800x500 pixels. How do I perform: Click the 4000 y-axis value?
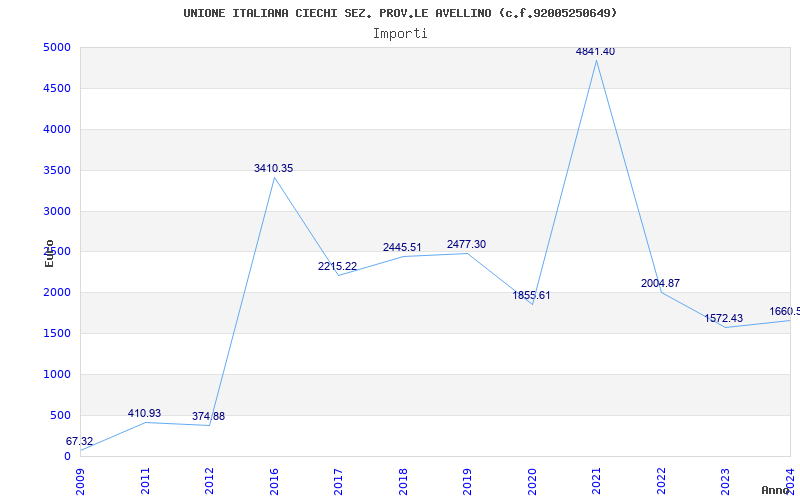pyautogui.click(x=57, y=130)
